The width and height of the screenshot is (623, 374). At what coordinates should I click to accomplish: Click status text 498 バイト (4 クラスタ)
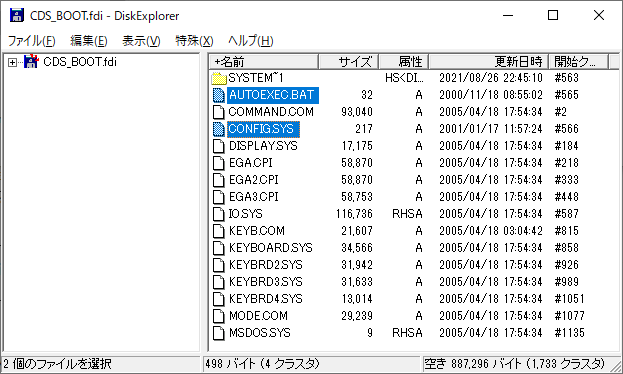click(262, 364)
